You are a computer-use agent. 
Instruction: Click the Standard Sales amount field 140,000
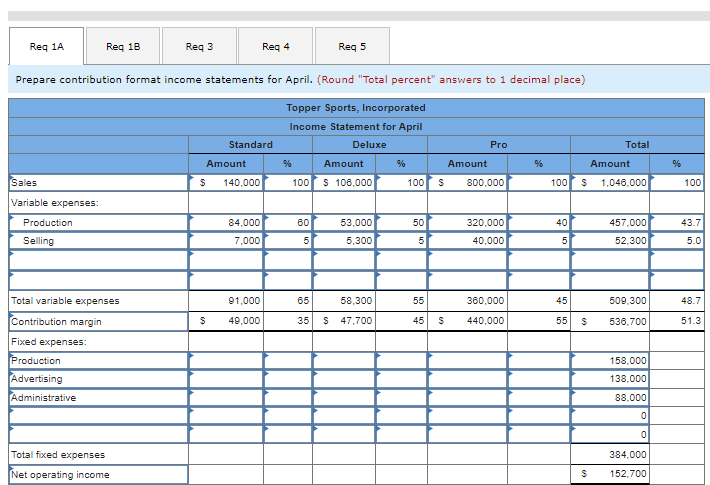pyautogui.click(x=226, y=182)
